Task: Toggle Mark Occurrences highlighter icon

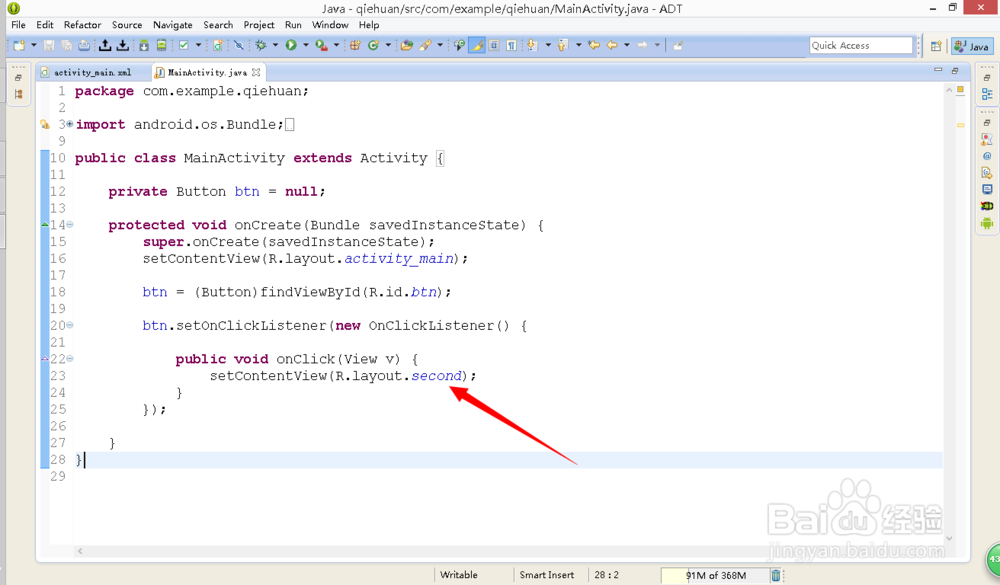Action: coord(476,45)
